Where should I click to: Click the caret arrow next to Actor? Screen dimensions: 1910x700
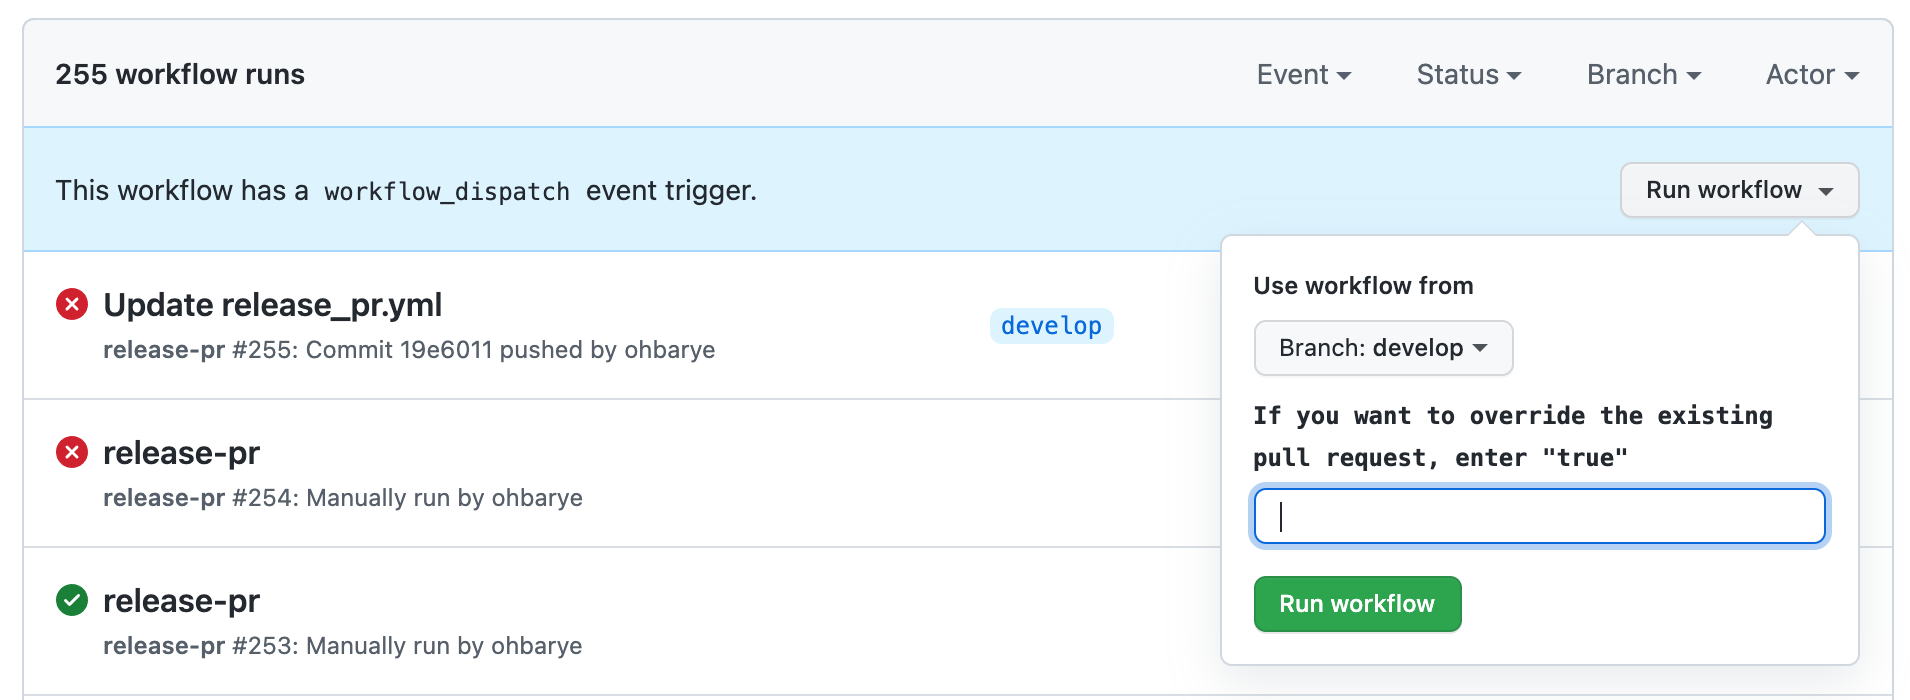(1851, 76)
